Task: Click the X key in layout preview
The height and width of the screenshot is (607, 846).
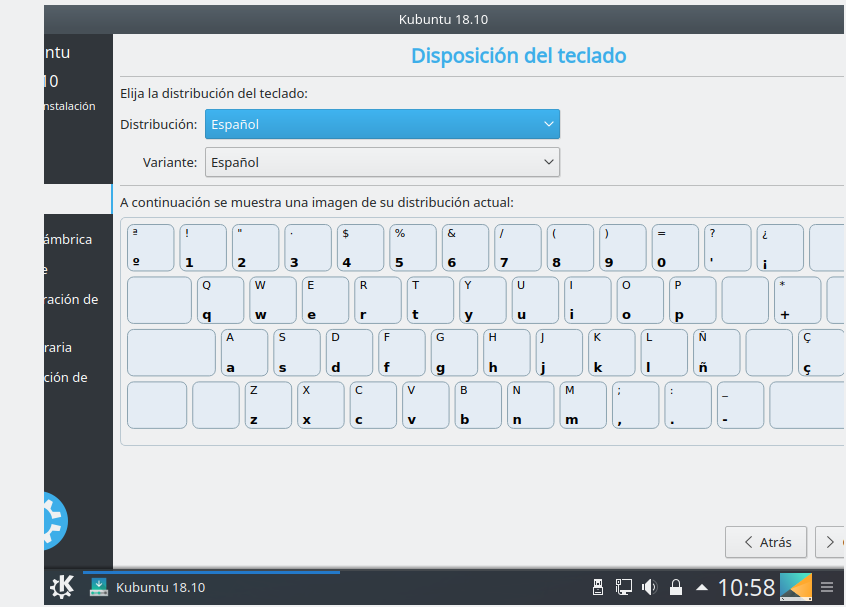Action: tap(320, 405)
